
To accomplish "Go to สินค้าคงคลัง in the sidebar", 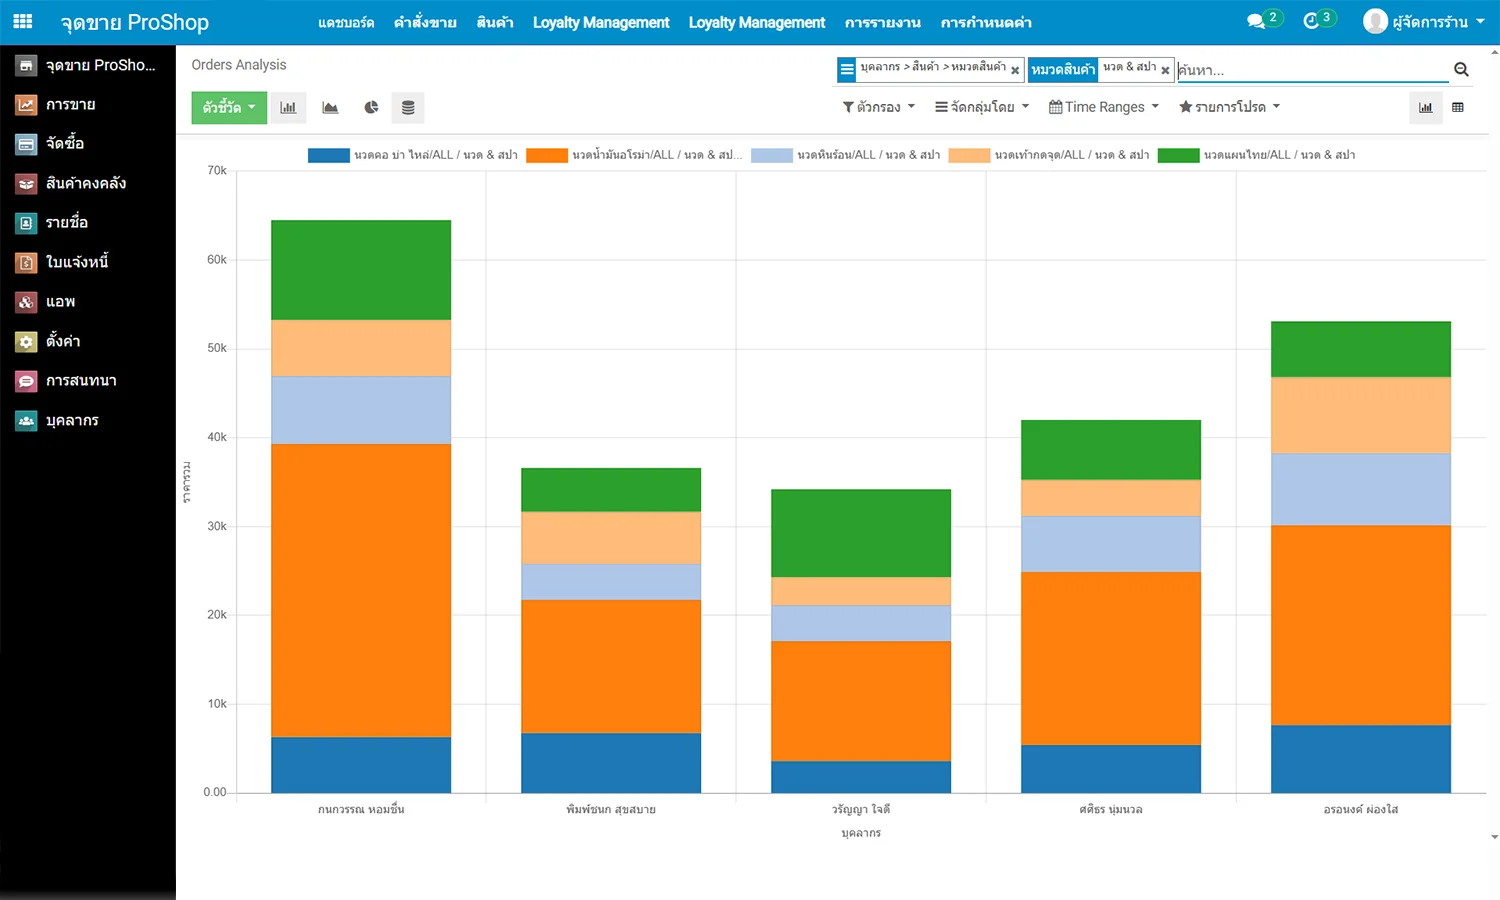I will [86, 183].
